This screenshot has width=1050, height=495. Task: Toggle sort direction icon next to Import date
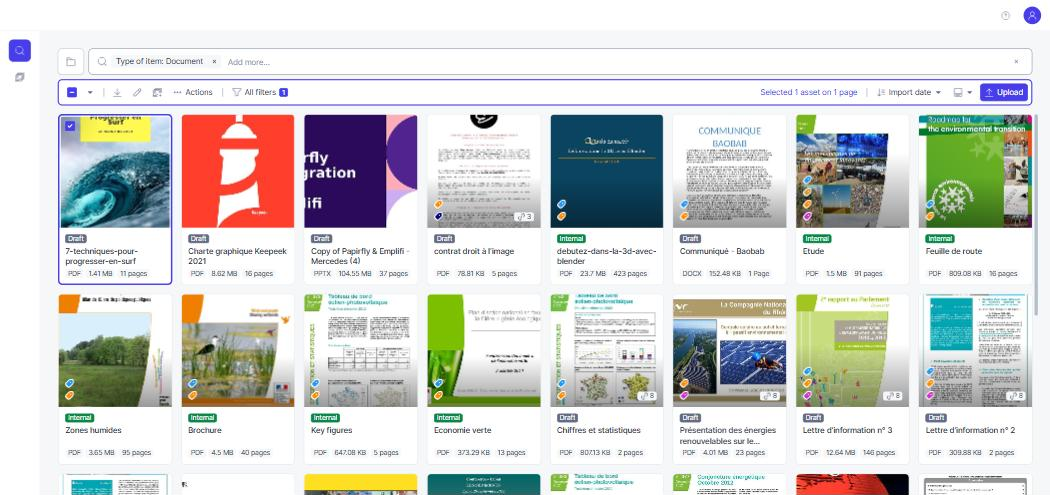(881, 92)
